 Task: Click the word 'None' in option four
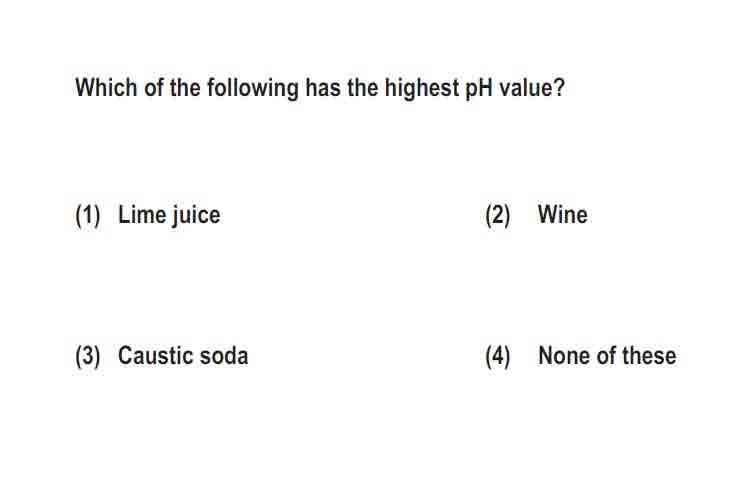pyautogui.click(x=564, y=356)
